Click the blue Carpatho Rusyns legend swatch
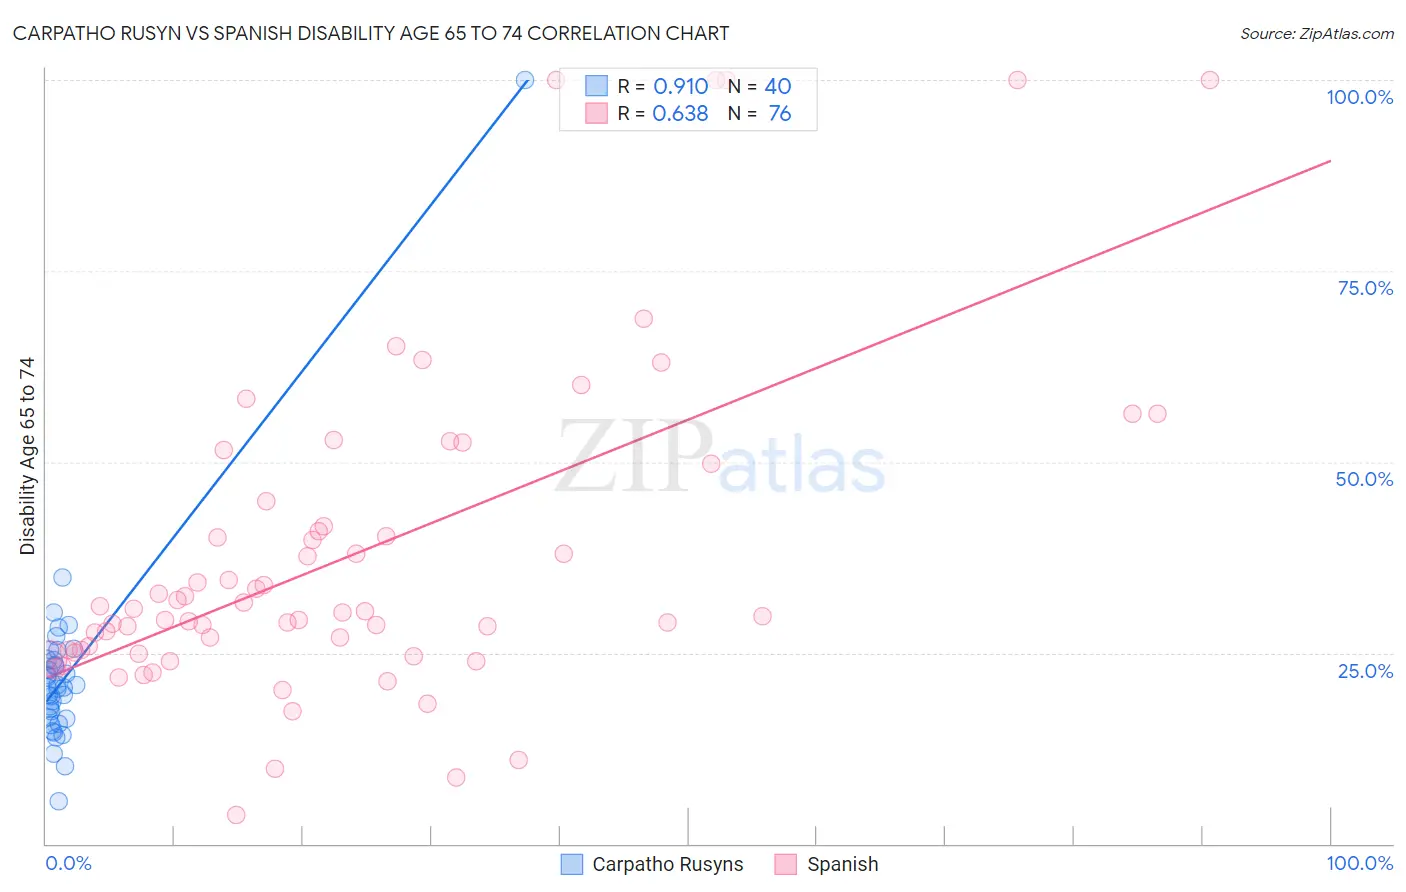Screen dimensions: 1406x892 pyautogui.click(x=572, y=864)
